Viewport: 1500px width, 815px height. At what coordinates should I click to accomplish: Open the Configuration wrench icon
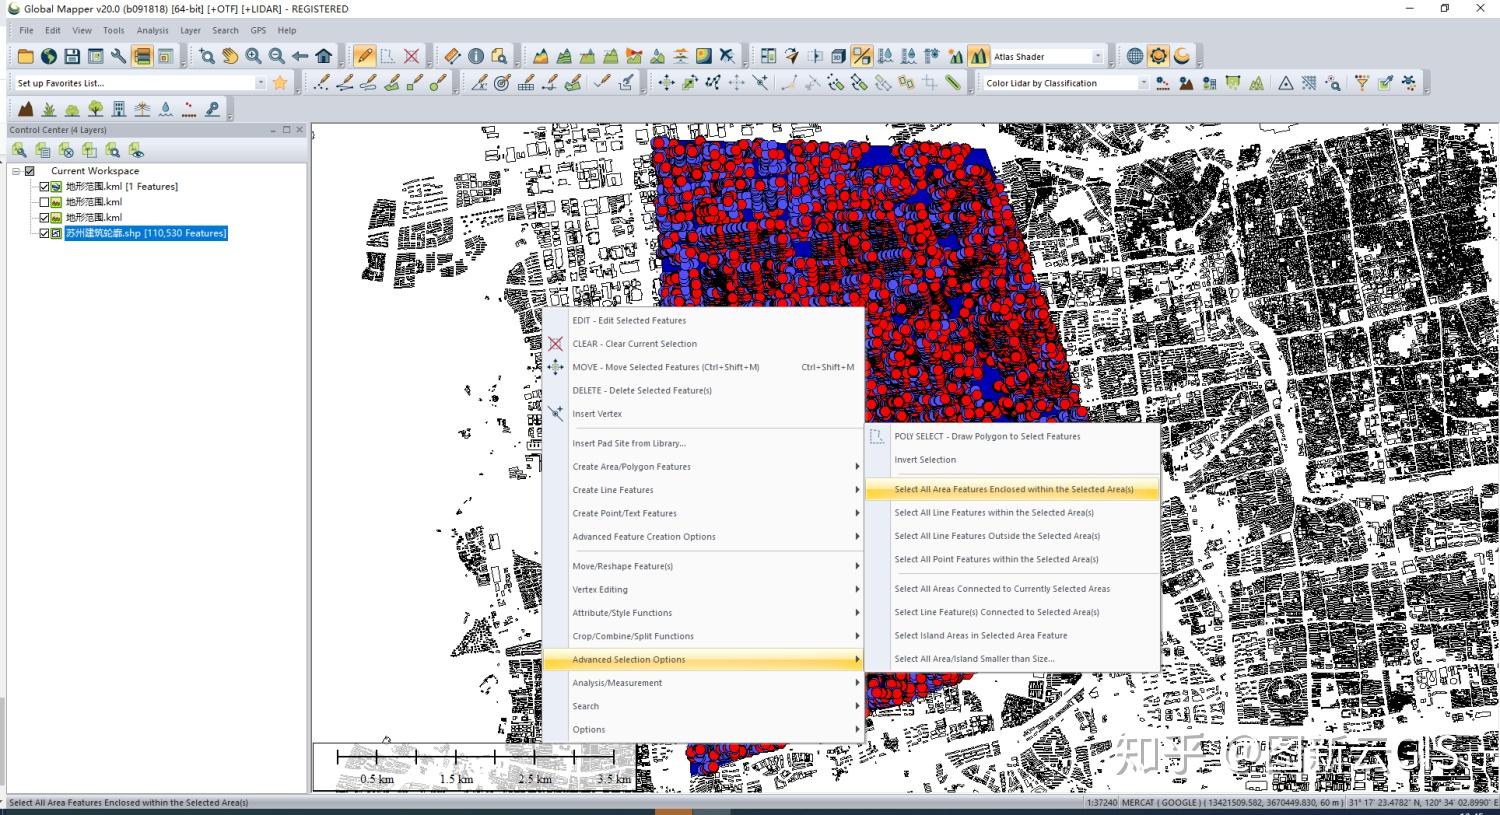(x=119, y=57)
